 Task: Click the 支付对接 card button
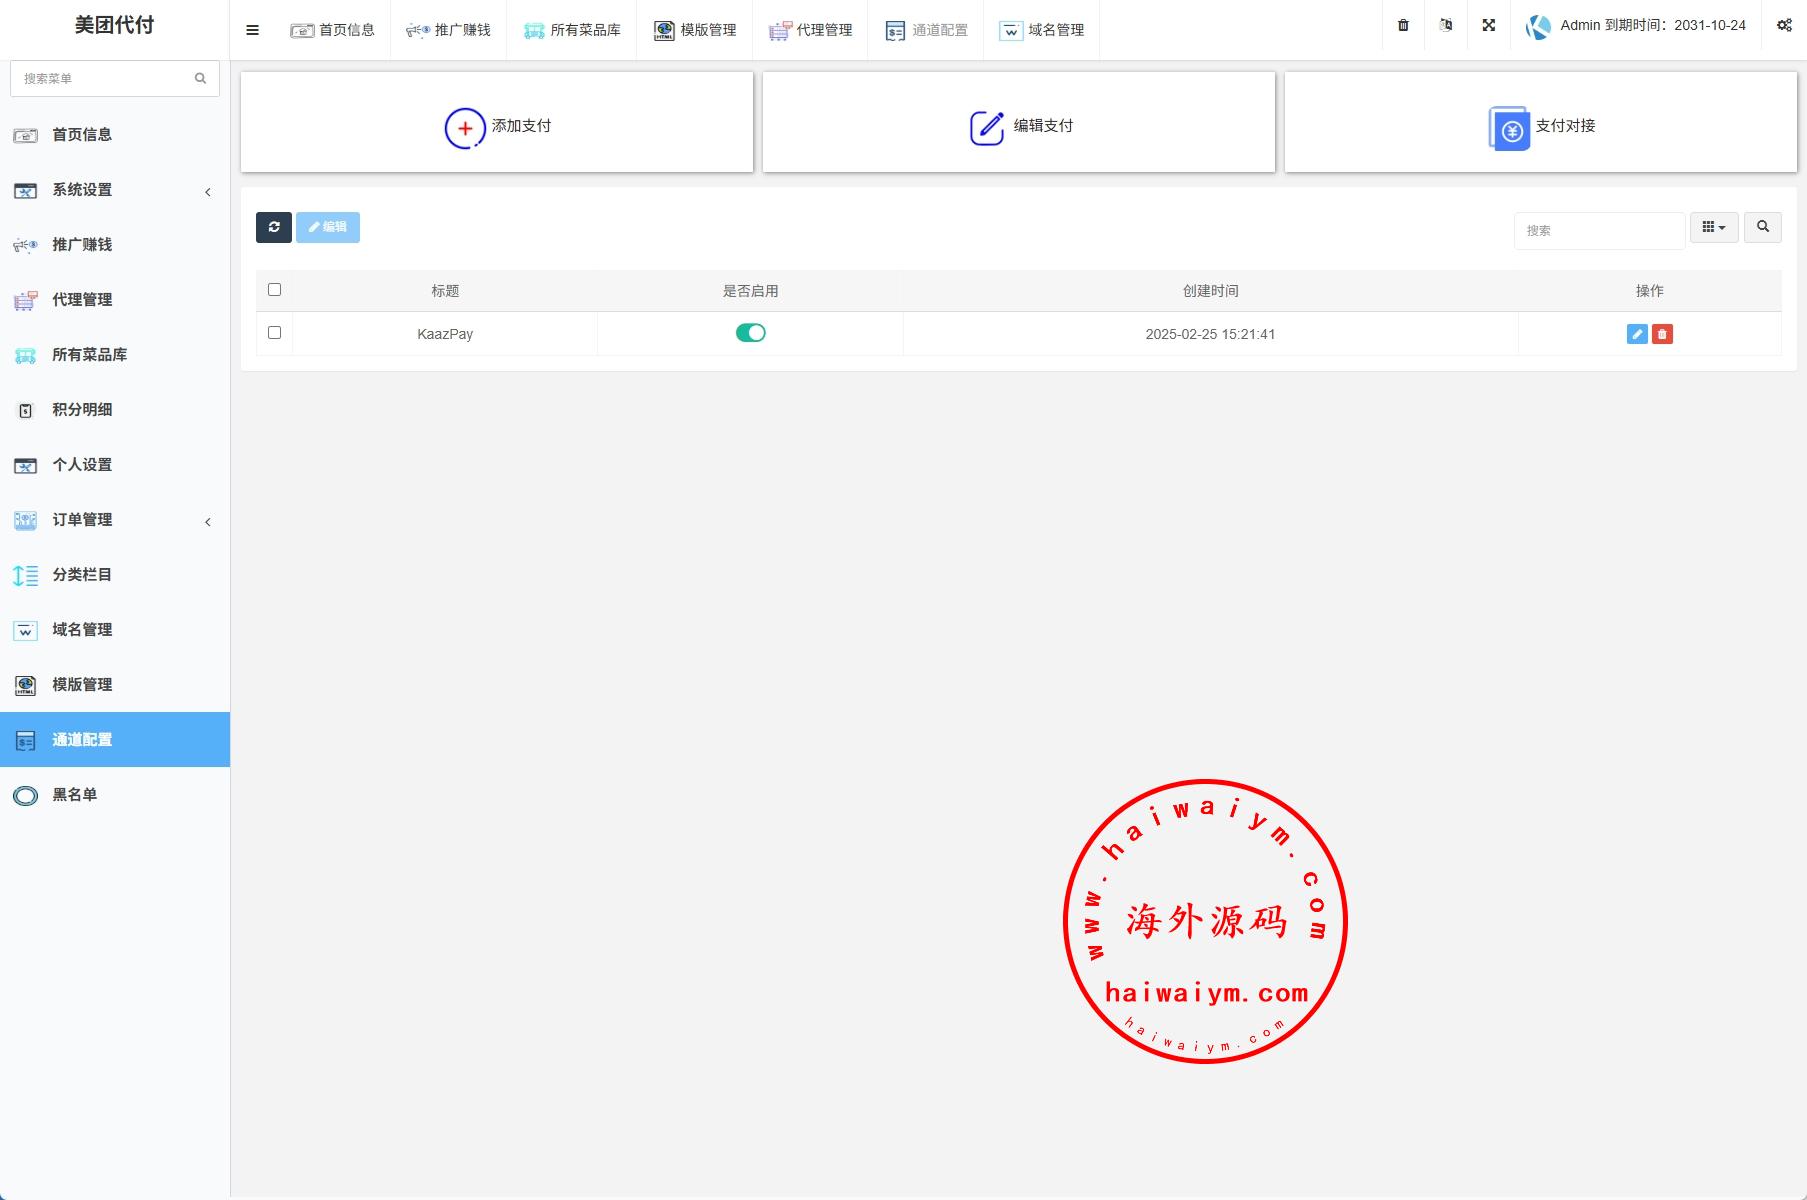point(1540,123)
